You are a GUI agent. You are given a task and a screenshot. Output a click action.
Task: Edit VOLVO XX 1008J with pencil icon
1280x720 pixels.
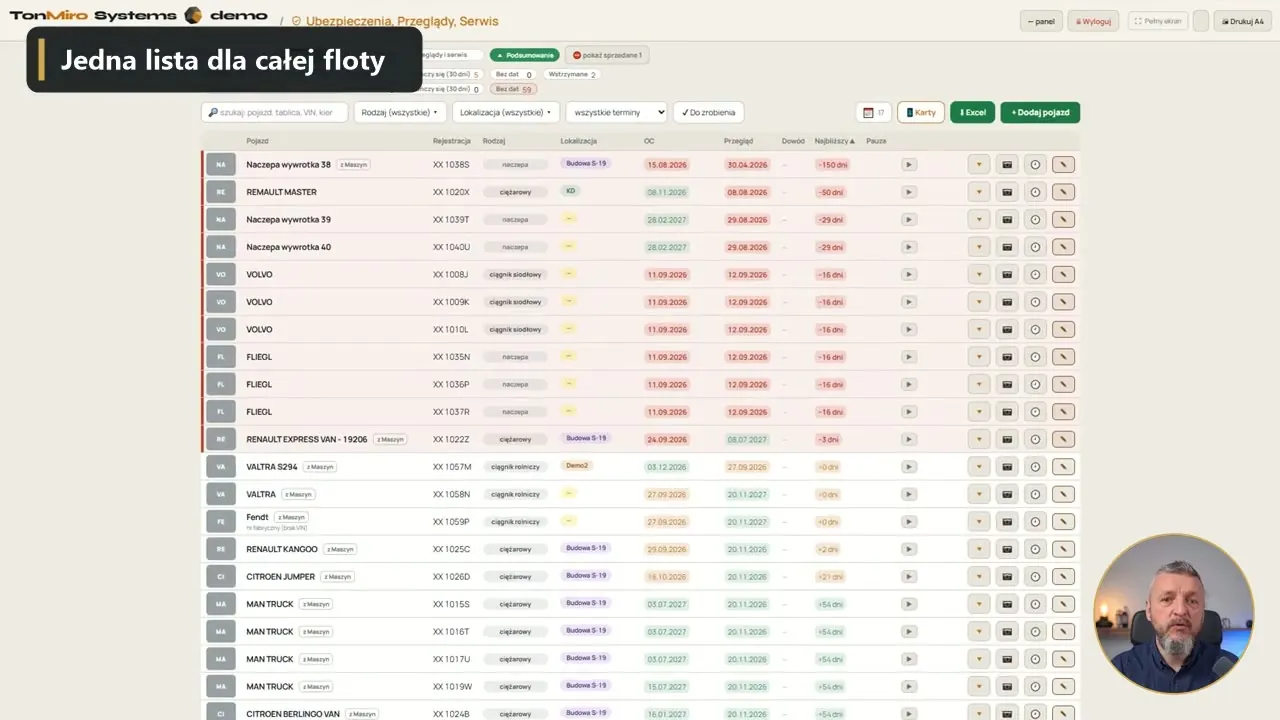click(x=1063, y=275)
